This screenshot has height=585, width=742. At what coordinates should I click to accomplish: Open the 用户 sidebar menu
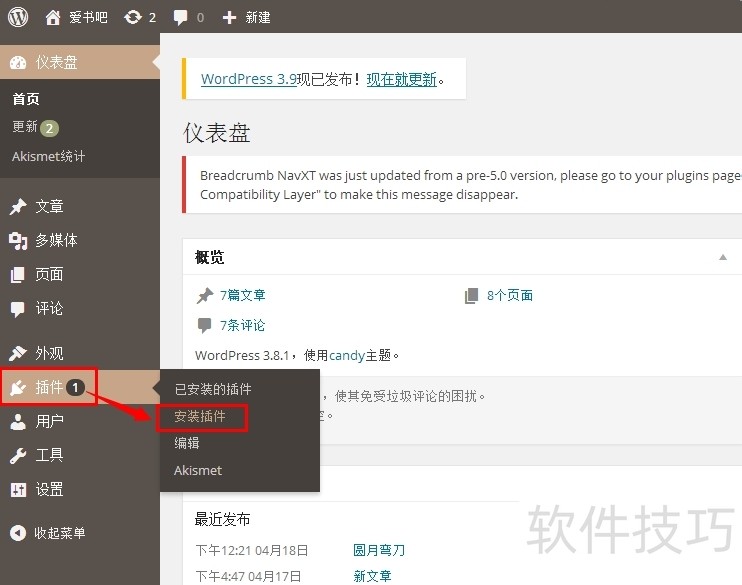click(x=80, y=421)
